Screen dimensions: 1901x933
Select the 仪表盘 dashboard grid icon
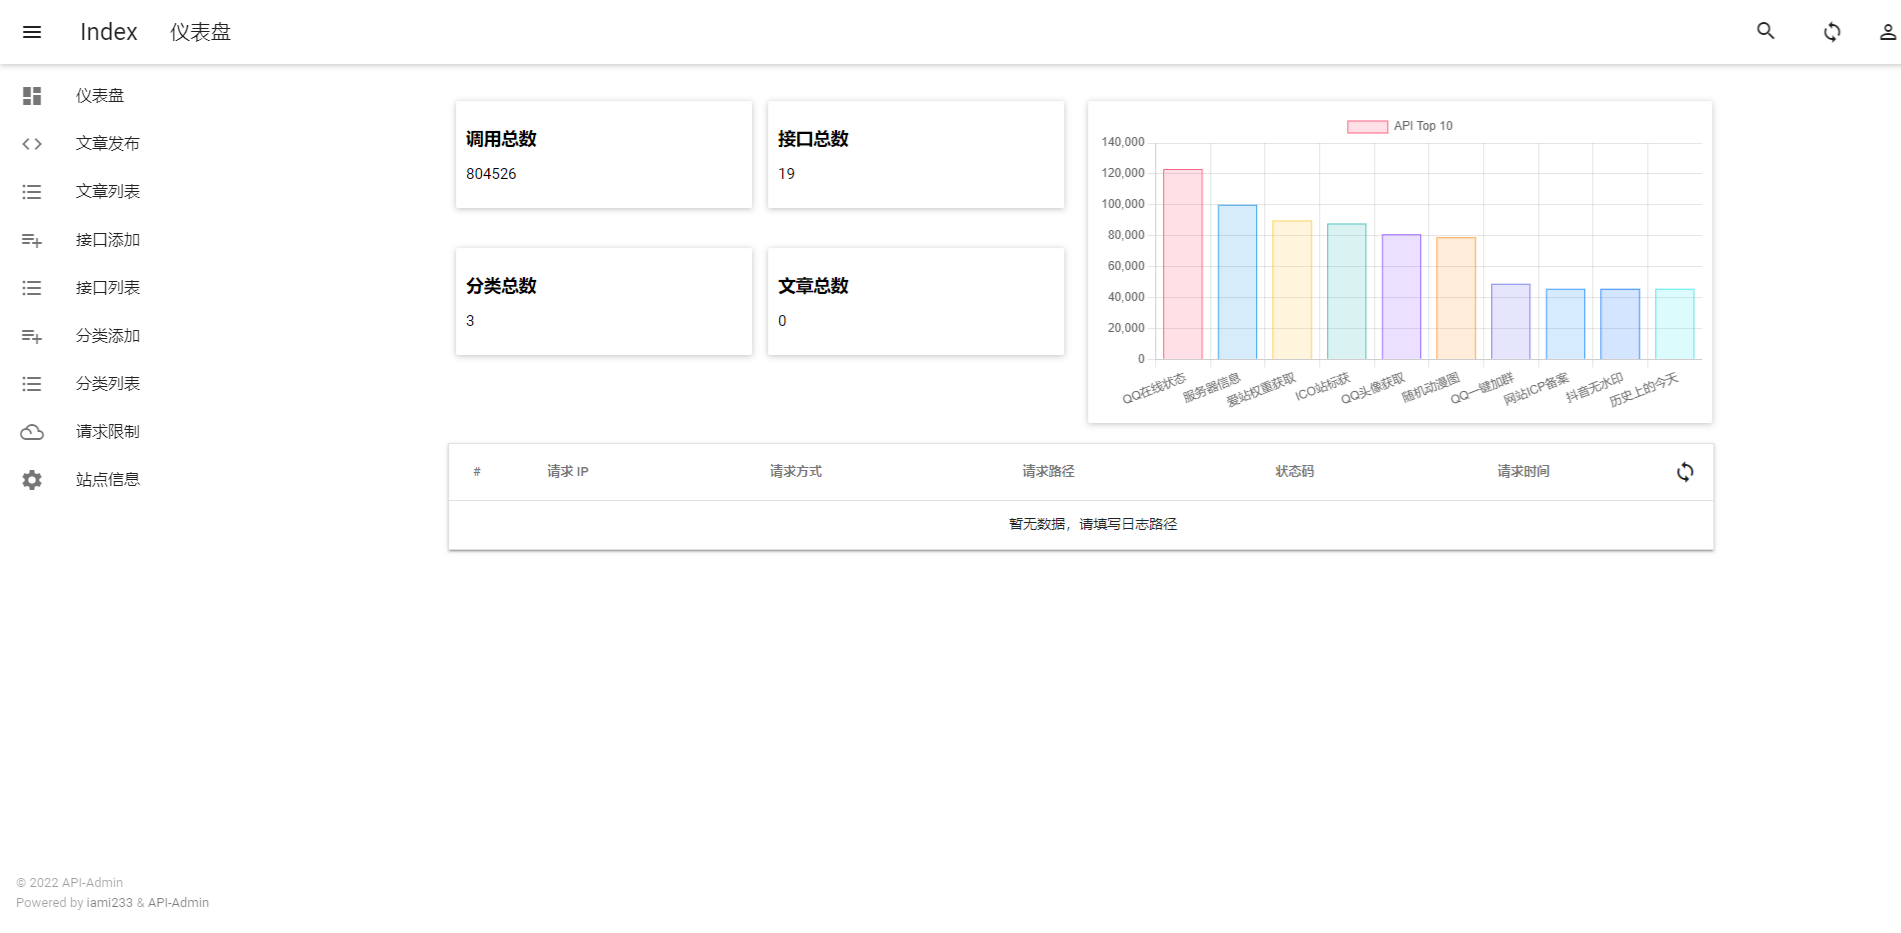click(32, 95)
